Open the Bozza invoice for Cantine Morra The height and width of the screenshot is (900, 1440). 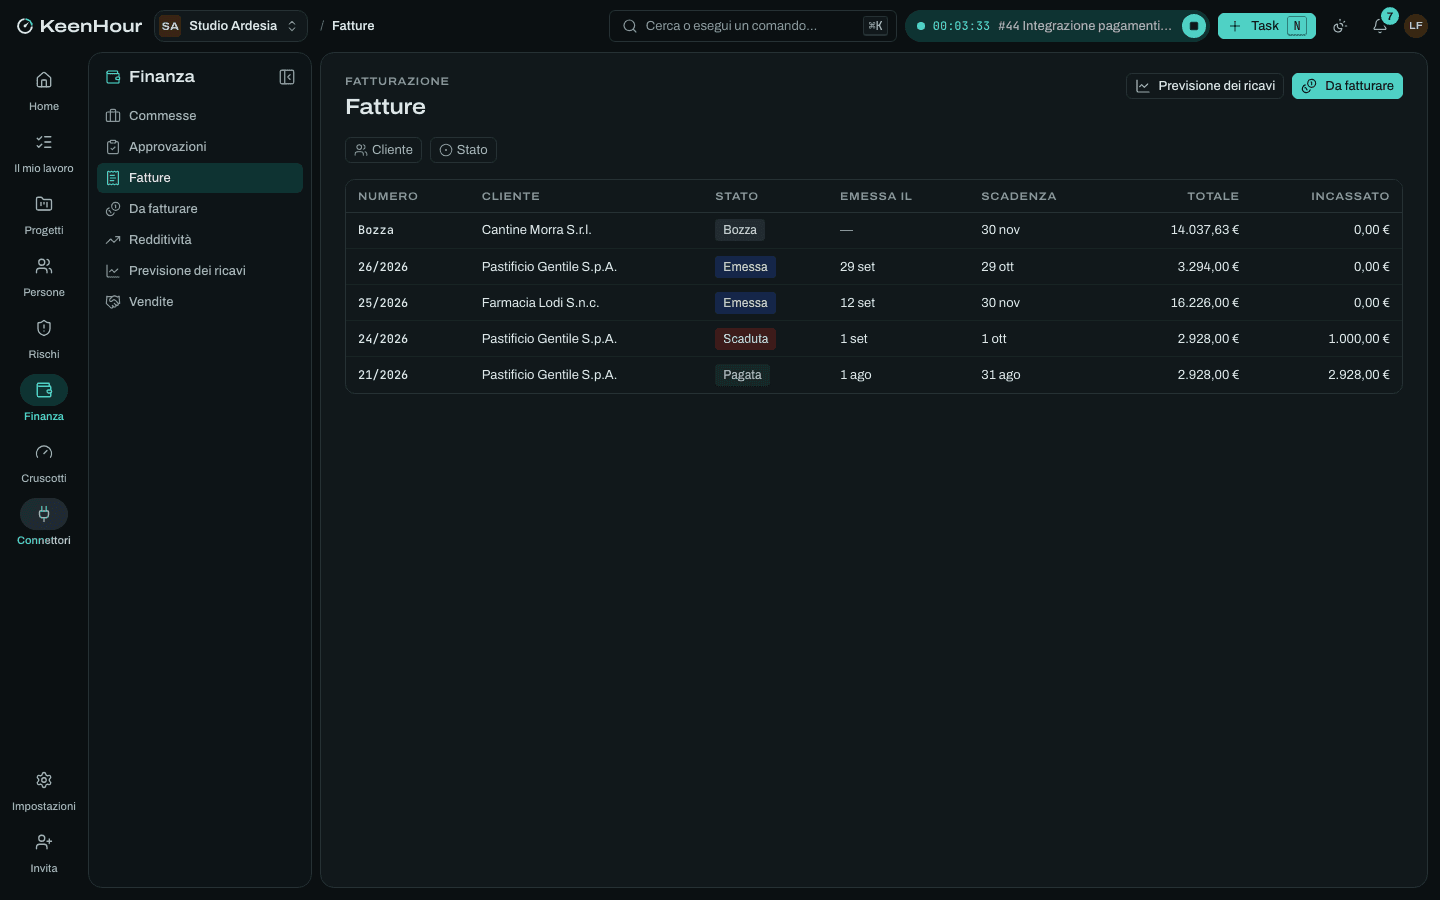873,230
